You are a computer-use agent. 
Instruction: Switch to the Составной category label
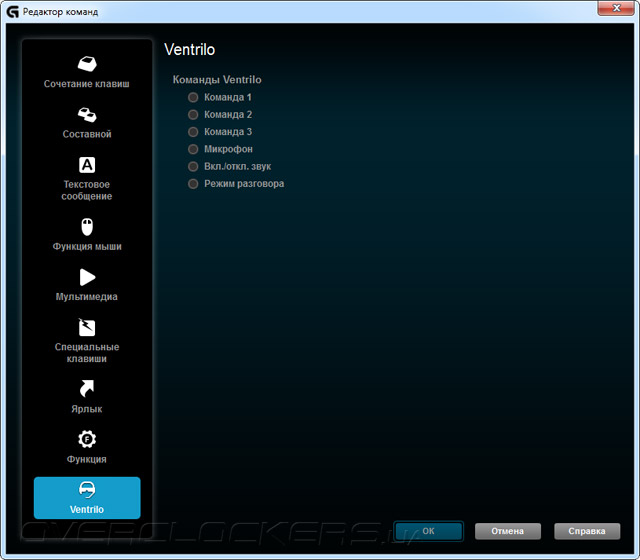(x=87, y=134)
